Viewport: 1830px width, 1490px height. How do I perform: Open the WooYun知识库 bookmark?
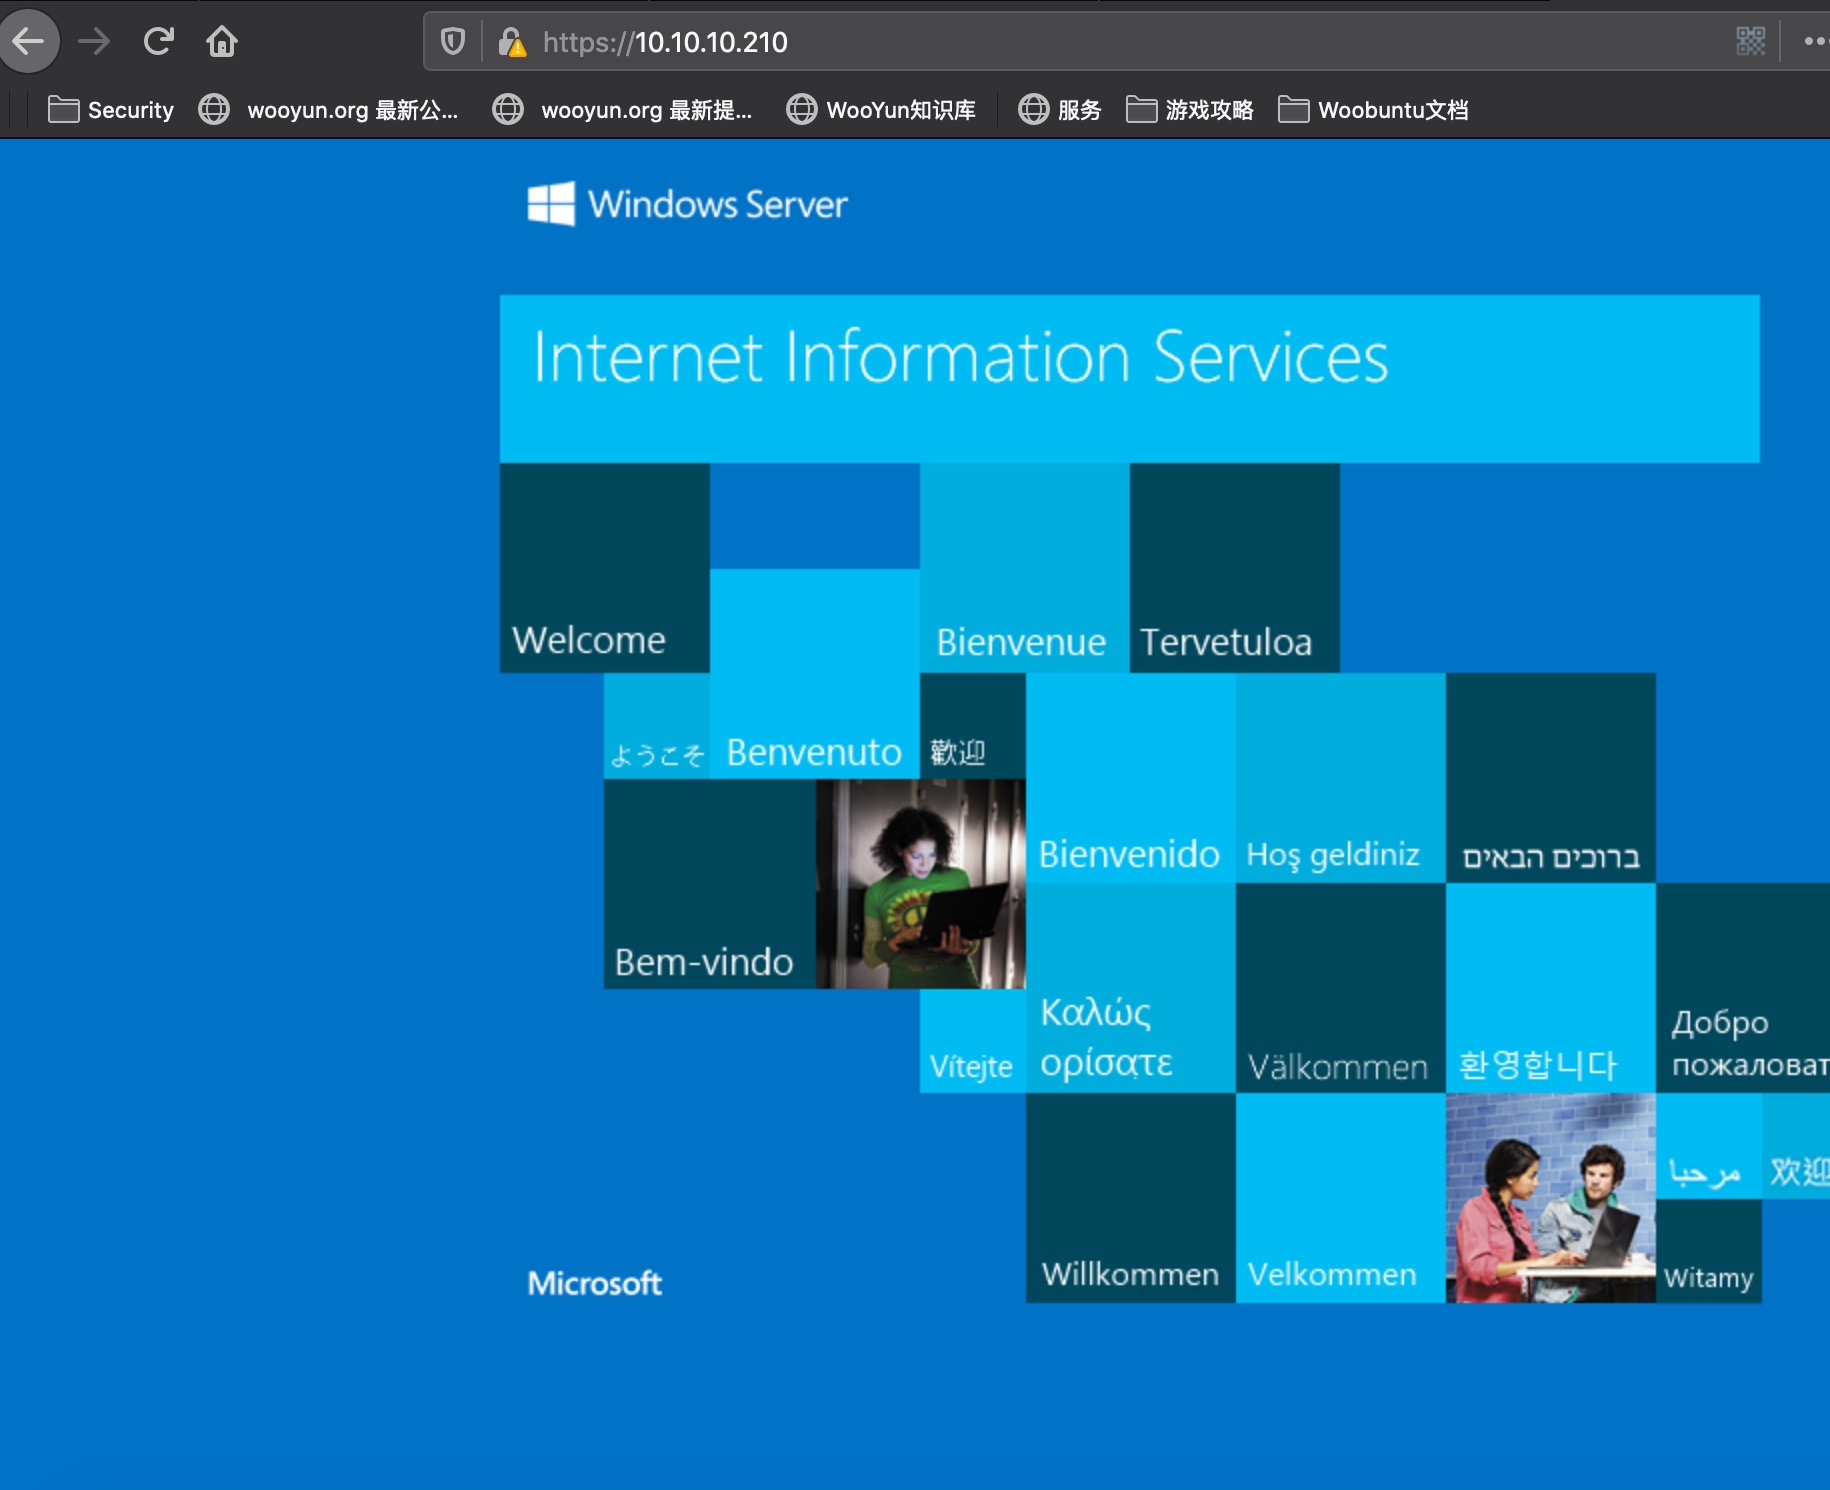881,110
